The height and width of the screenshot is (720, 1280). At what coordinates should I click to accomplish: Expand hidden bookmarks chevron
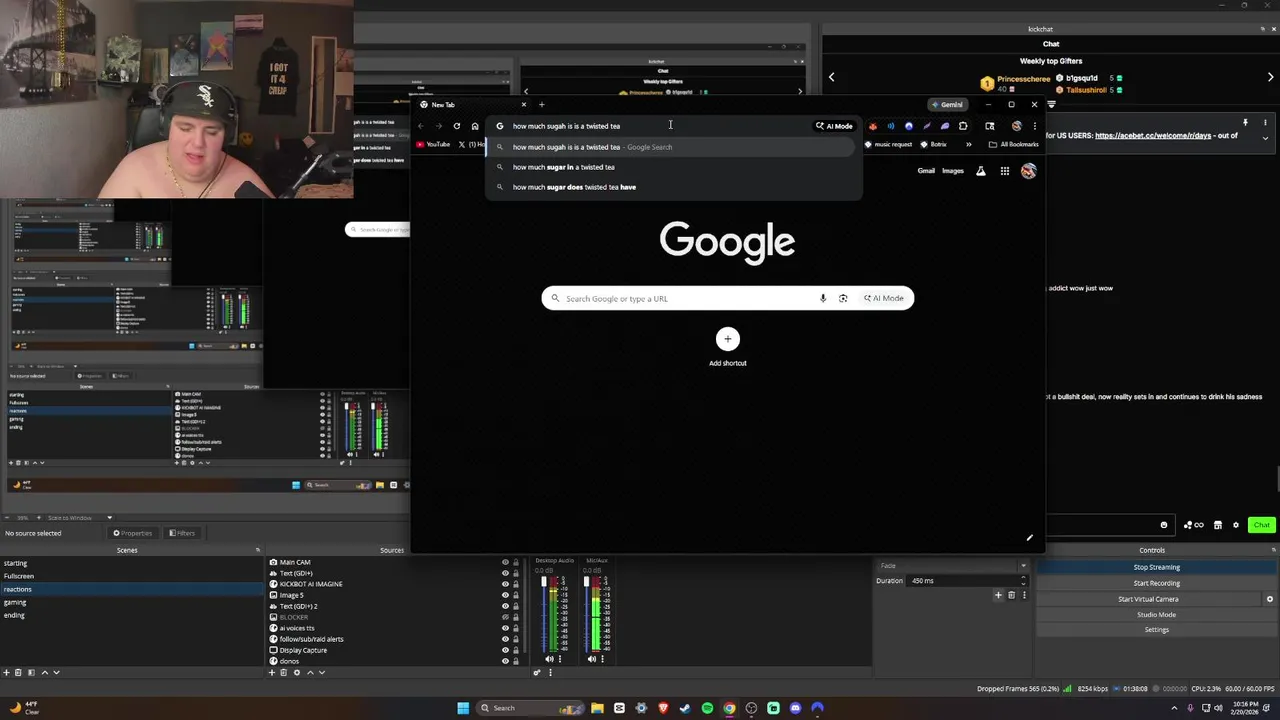[968, 144]
